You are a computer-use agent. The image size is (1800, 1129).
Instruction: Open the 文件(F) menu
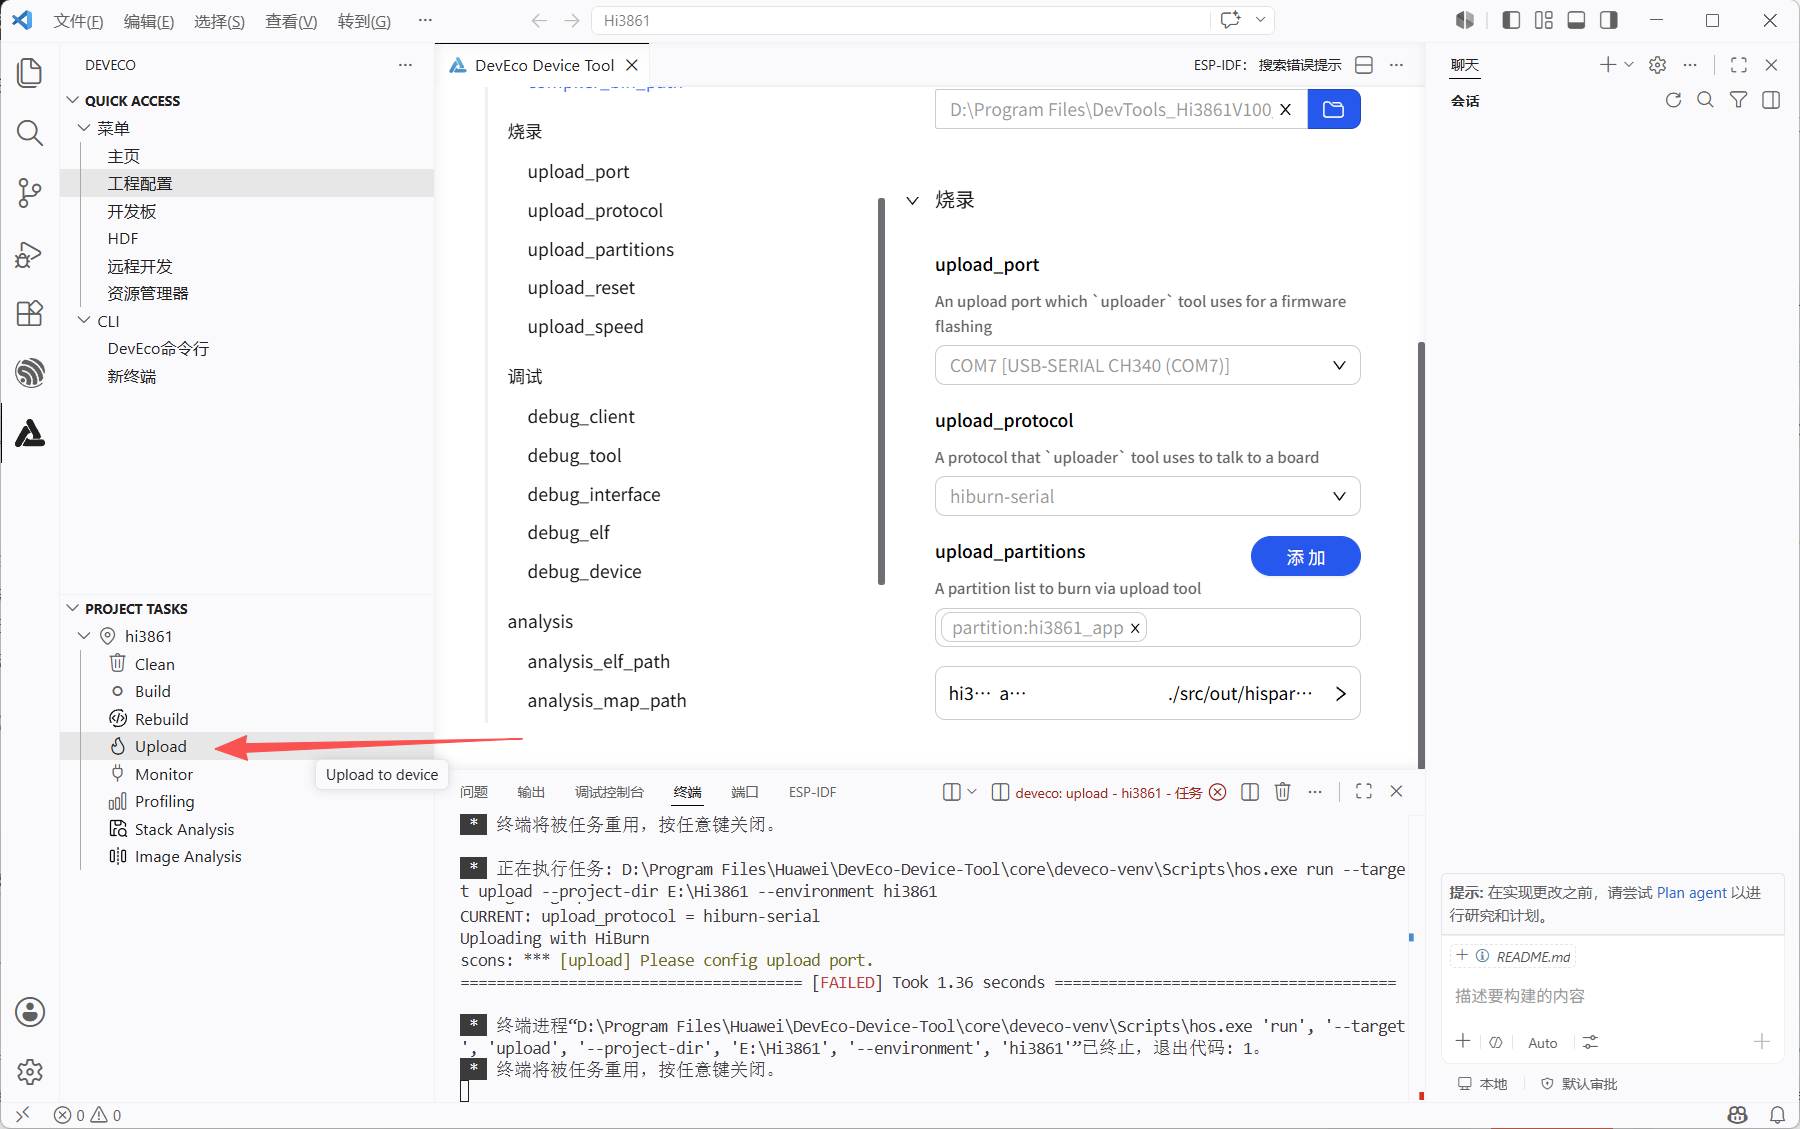click(x=78, y=21)
